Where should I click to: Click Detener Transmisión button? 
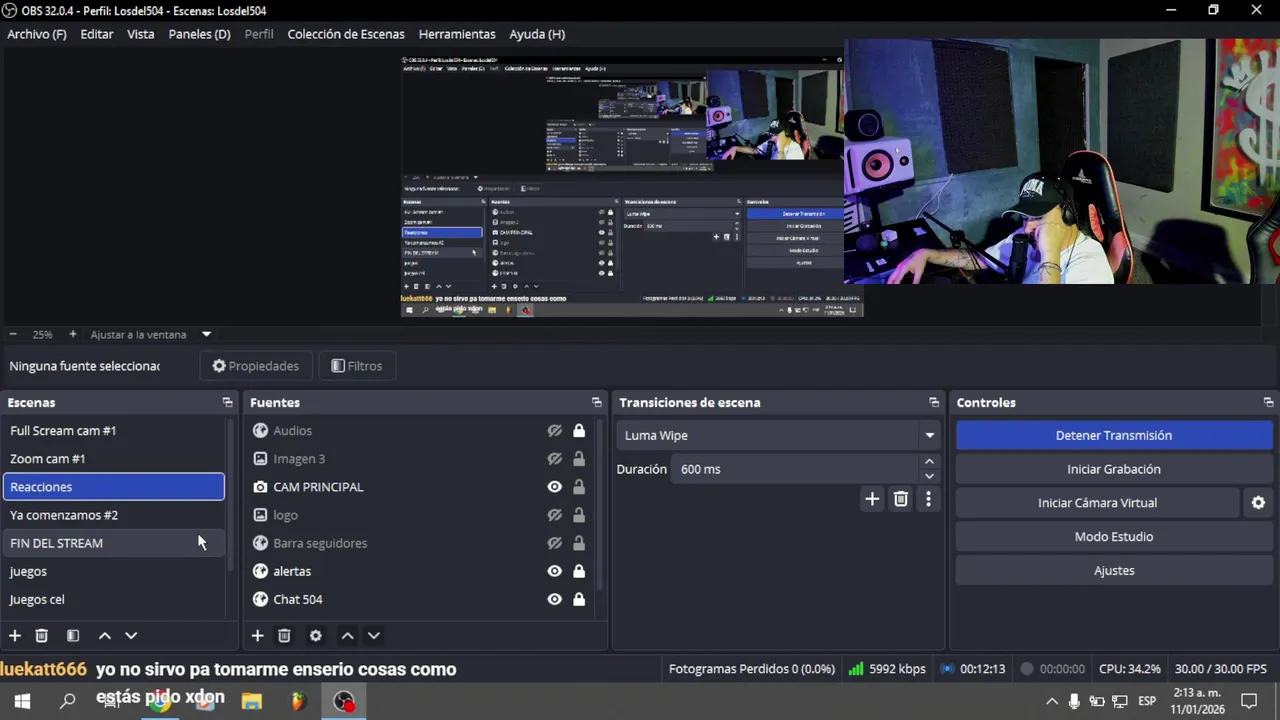click(1114, 435)
